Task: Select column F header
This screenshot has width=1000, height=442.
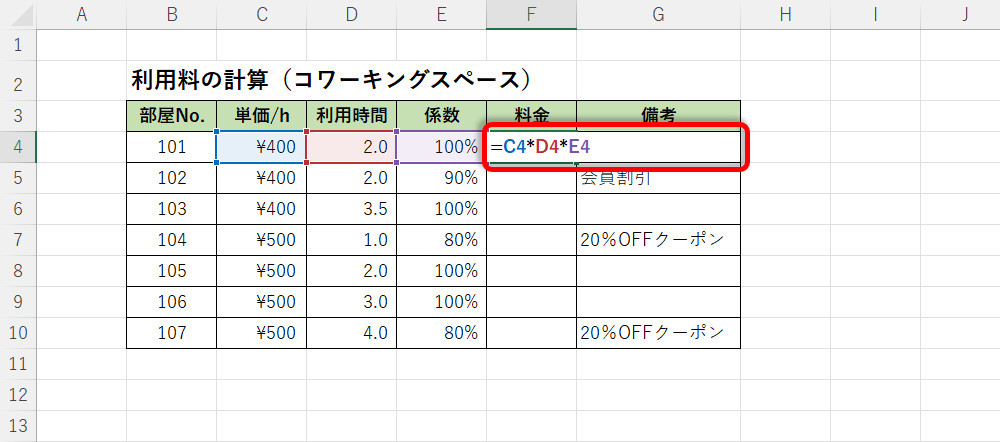Action: click(531, 15)
